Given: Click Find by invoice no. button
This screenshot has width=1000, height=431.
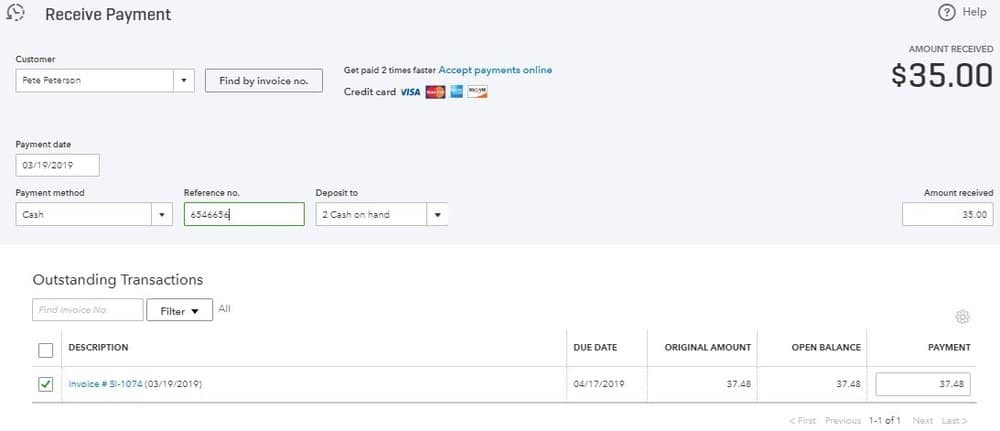Looking at the screenshot, I should tap(264, 81).
